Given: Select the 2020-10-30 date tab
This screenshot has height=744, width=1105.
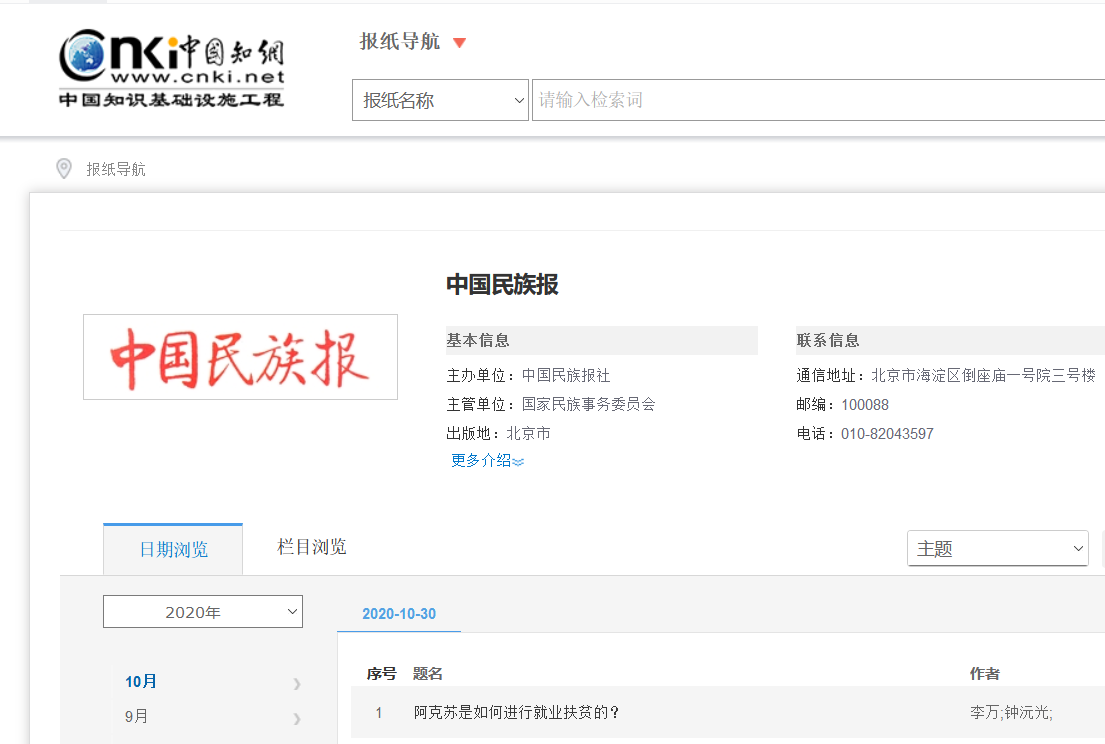Looking at the screenshot, I should 399,614.
